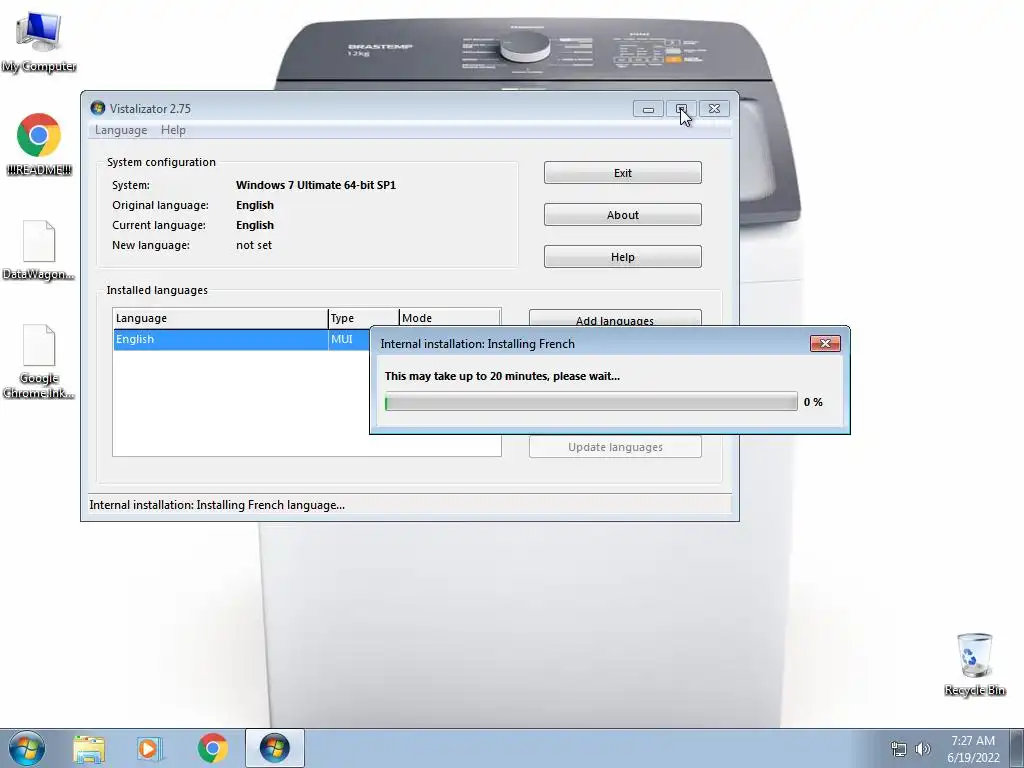Close the Installing French dialog

coord(825,344)
